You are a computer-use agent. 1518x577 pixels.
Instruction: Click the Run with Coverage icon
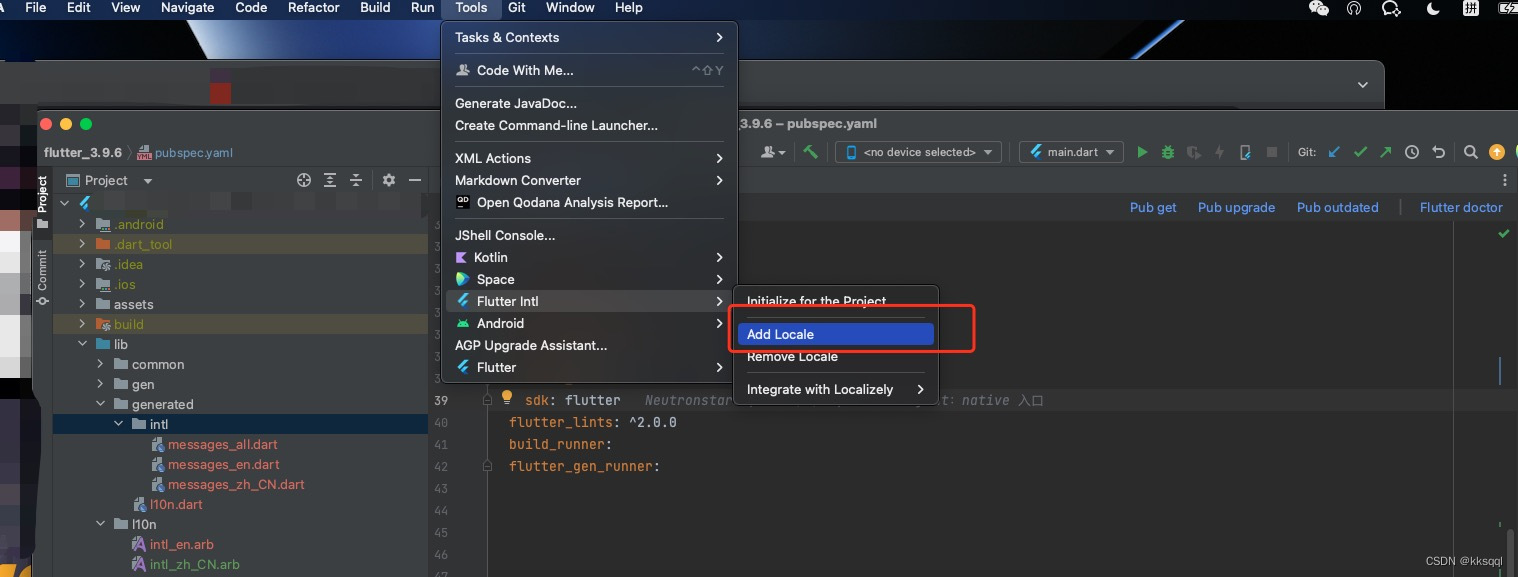pyautogui.click(x=1194, y=152)
